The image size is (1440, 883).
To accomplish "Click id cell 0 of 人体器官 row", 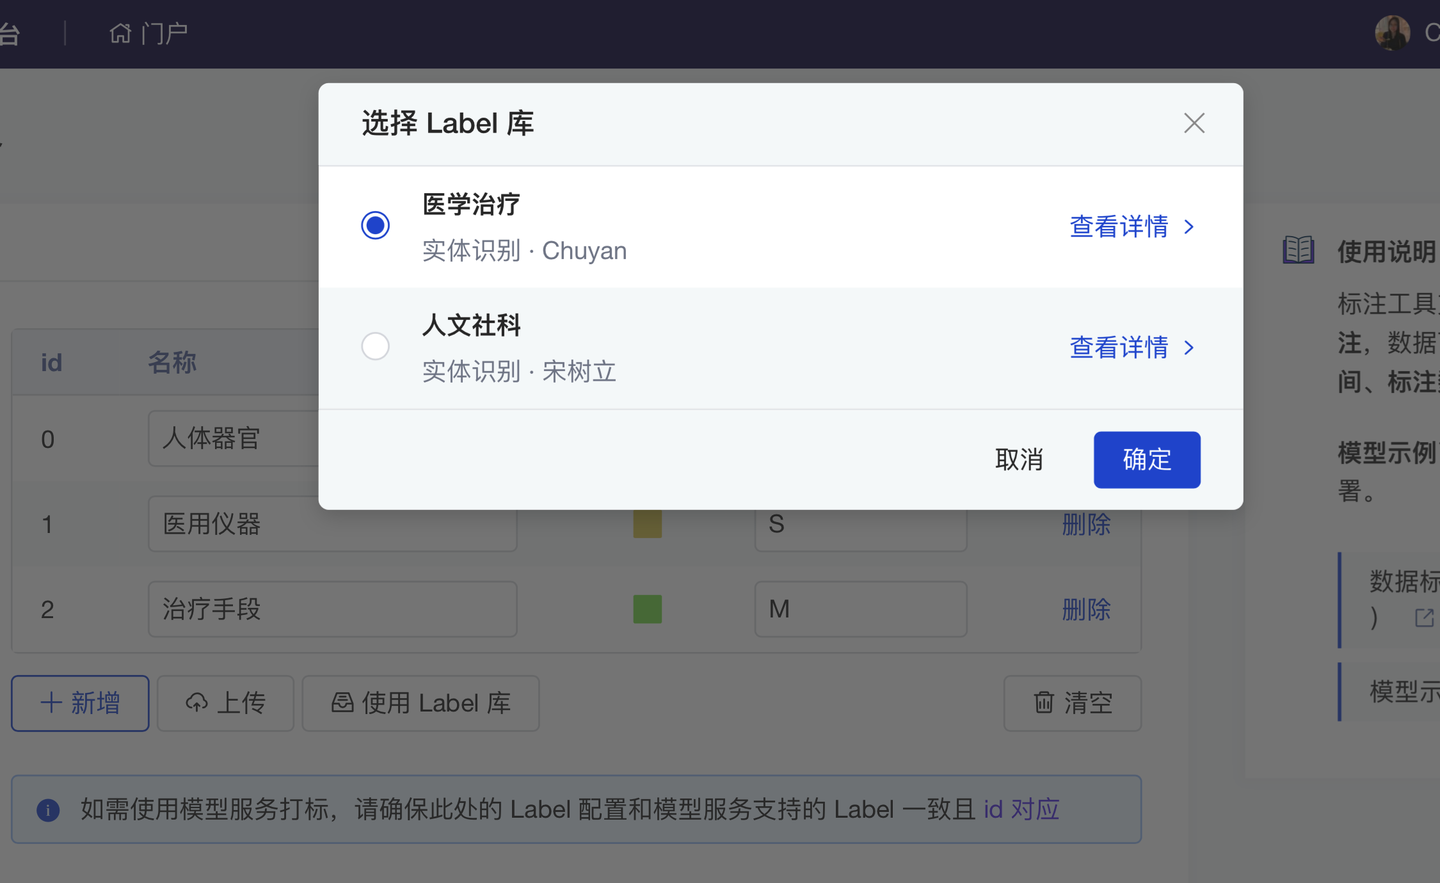I will [48, 439].
